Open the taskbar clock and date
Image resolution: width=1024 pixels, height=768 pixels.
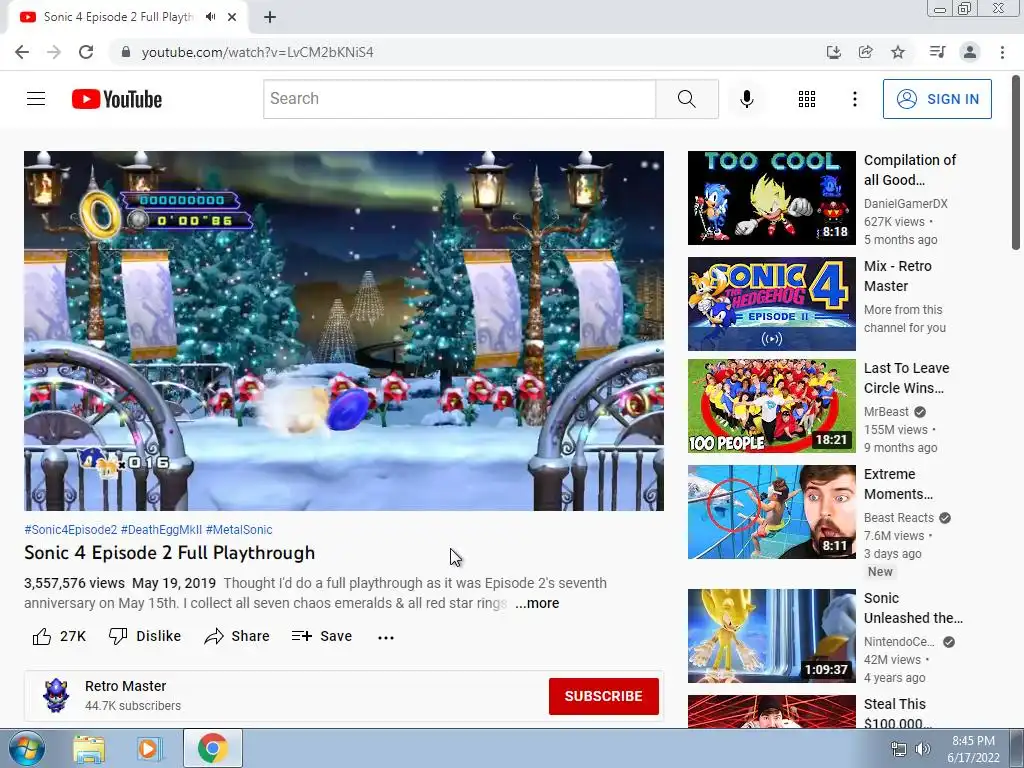pyautogui.click(x=973, y=749)
